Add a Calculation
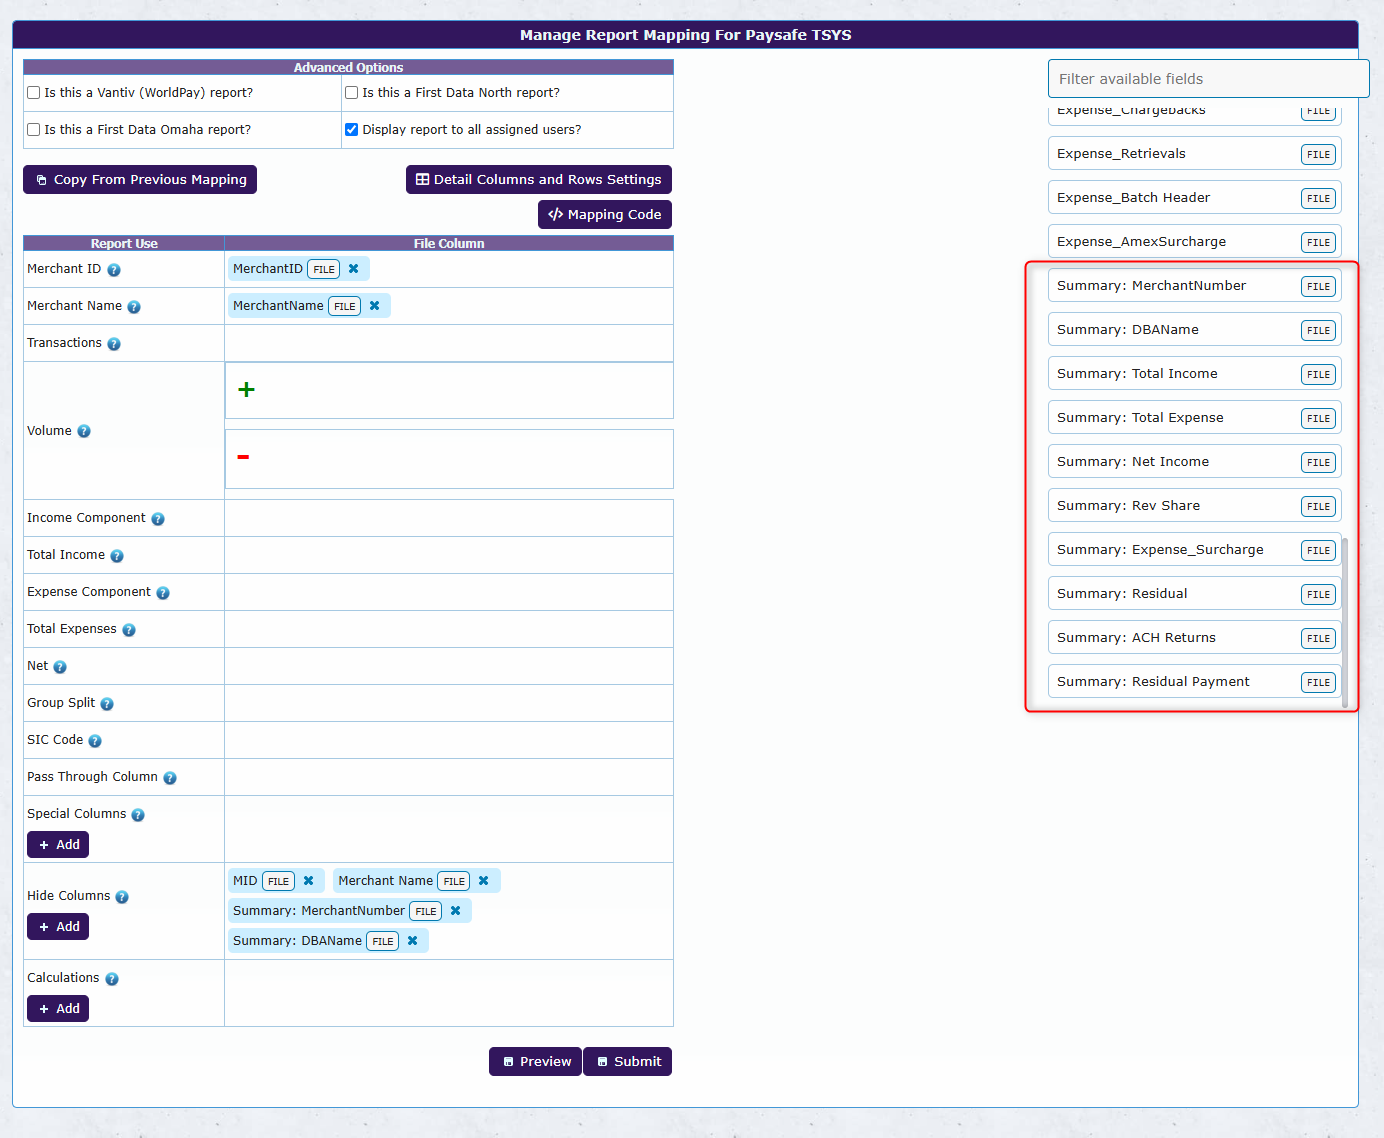Viewport: 1384px width, 1138px height. (58, 1009)
